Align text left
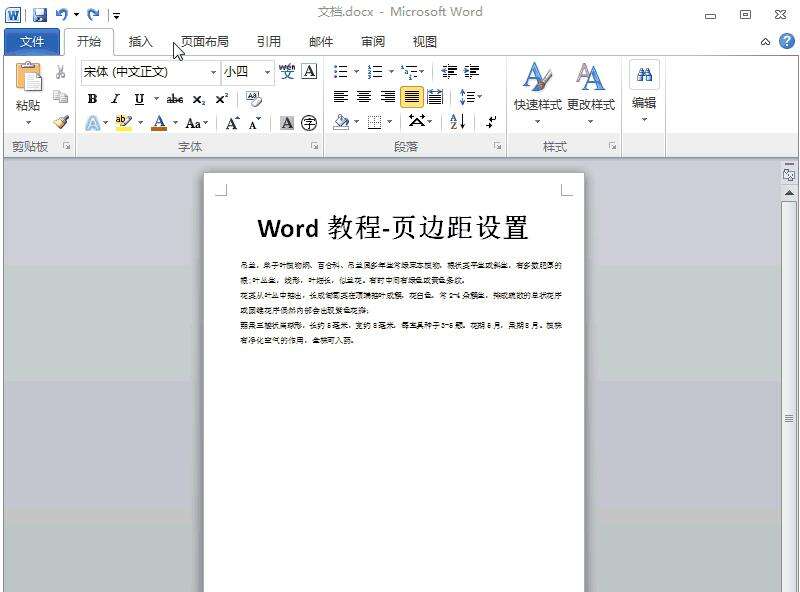This screenshot has width=800, height=592. pyautogui.click(x=340, y=96)
